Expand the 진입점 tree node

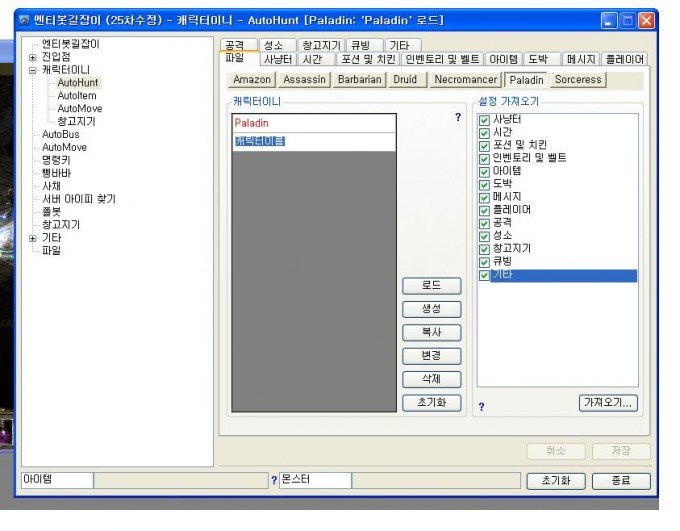[x=32, y=57]
